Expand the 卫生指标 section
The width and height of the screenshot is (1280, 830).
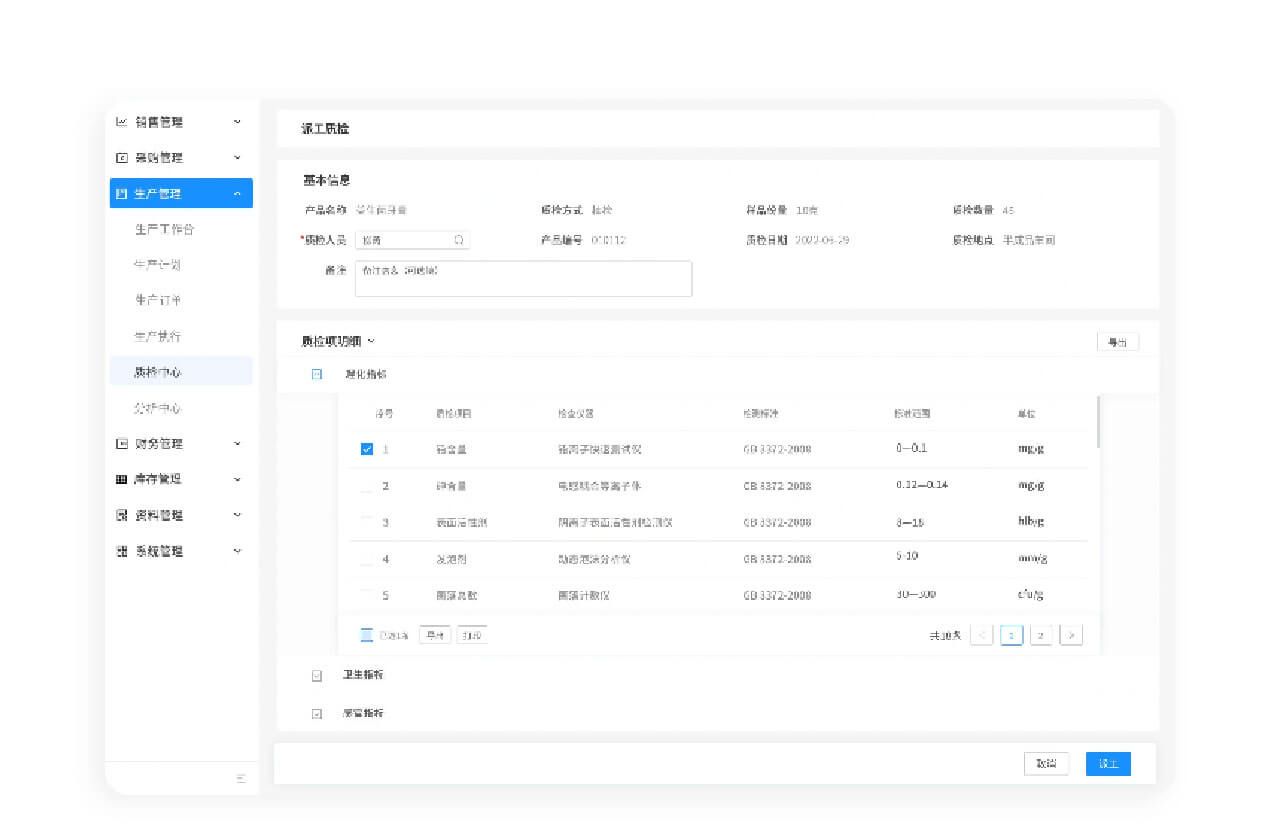[x=317, y=676]
